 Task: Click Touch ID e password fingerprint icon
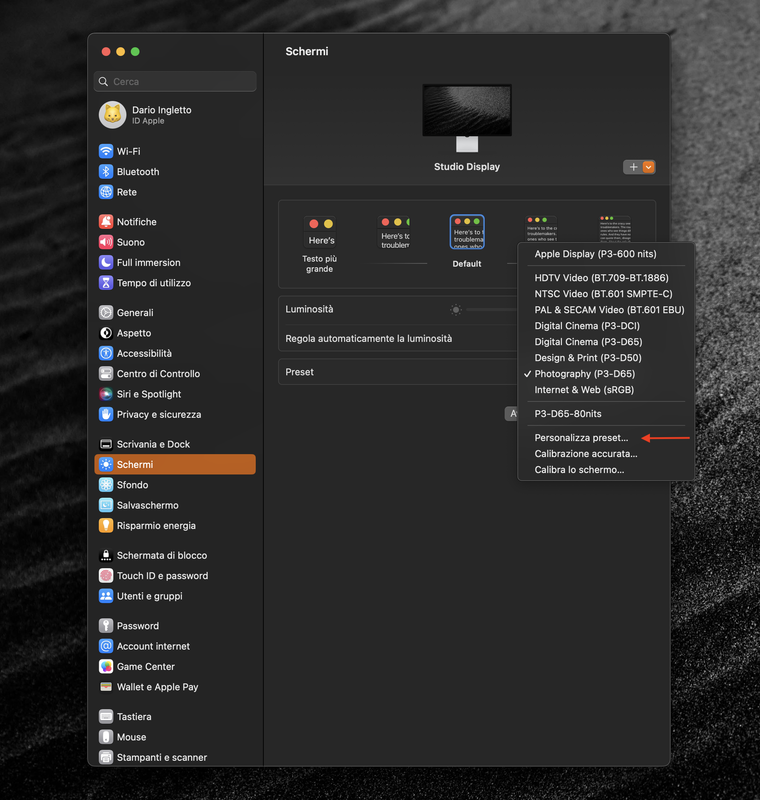click(x=106, y=576)
